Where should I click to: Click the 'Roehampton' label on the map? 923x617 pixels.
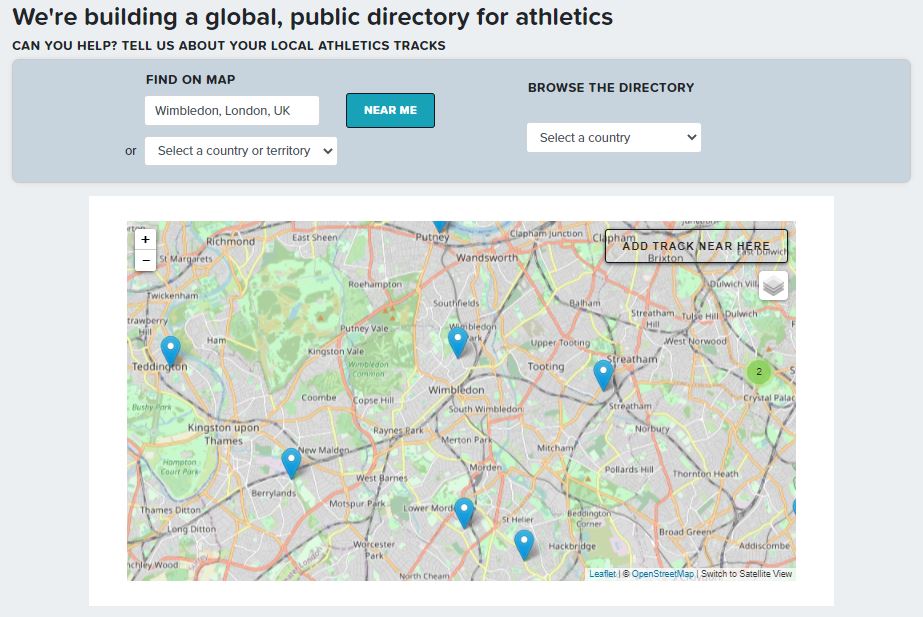click(x=375, y=284)
